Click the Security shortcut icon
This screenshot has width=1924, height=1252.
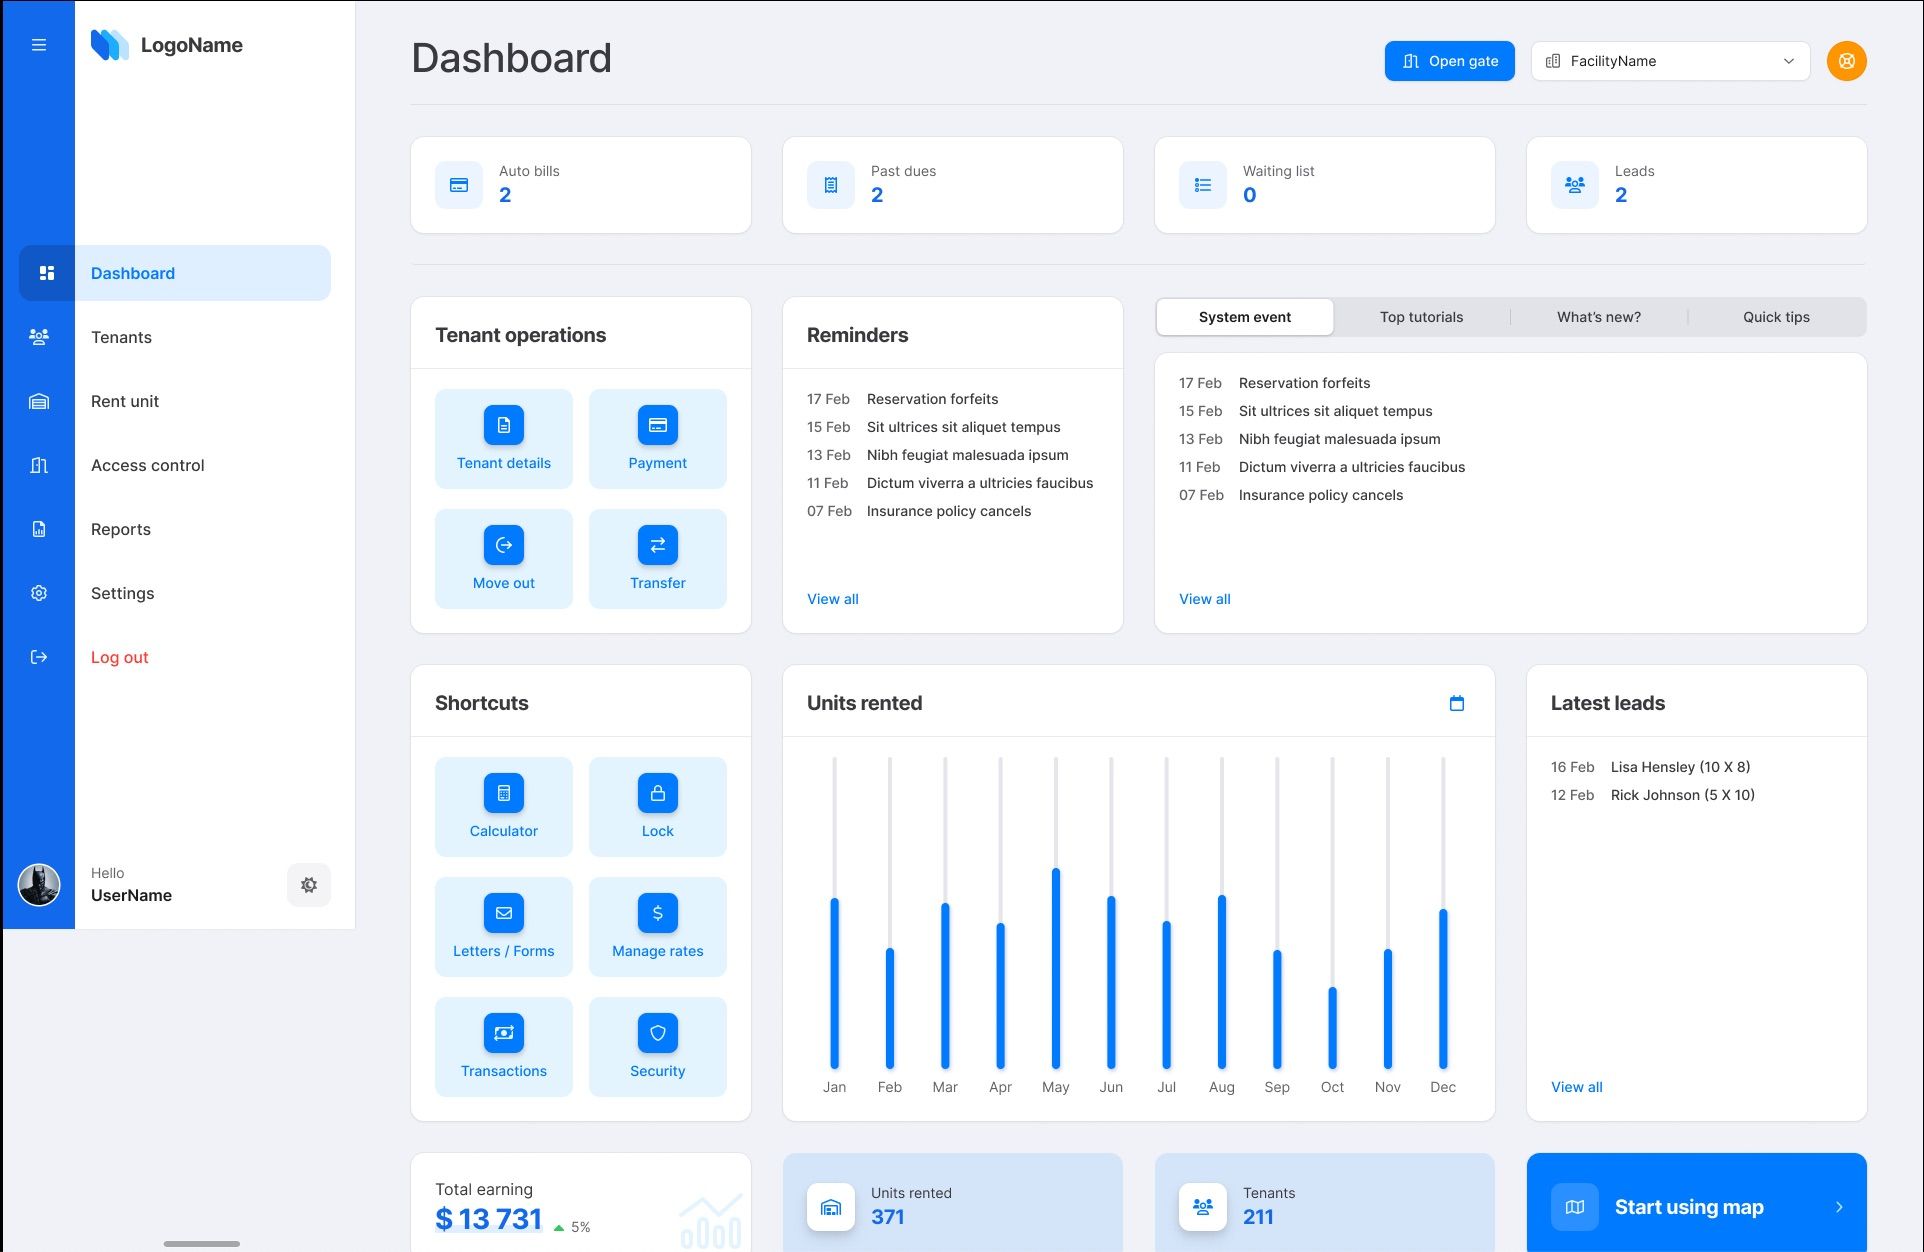pos(657,1033)
